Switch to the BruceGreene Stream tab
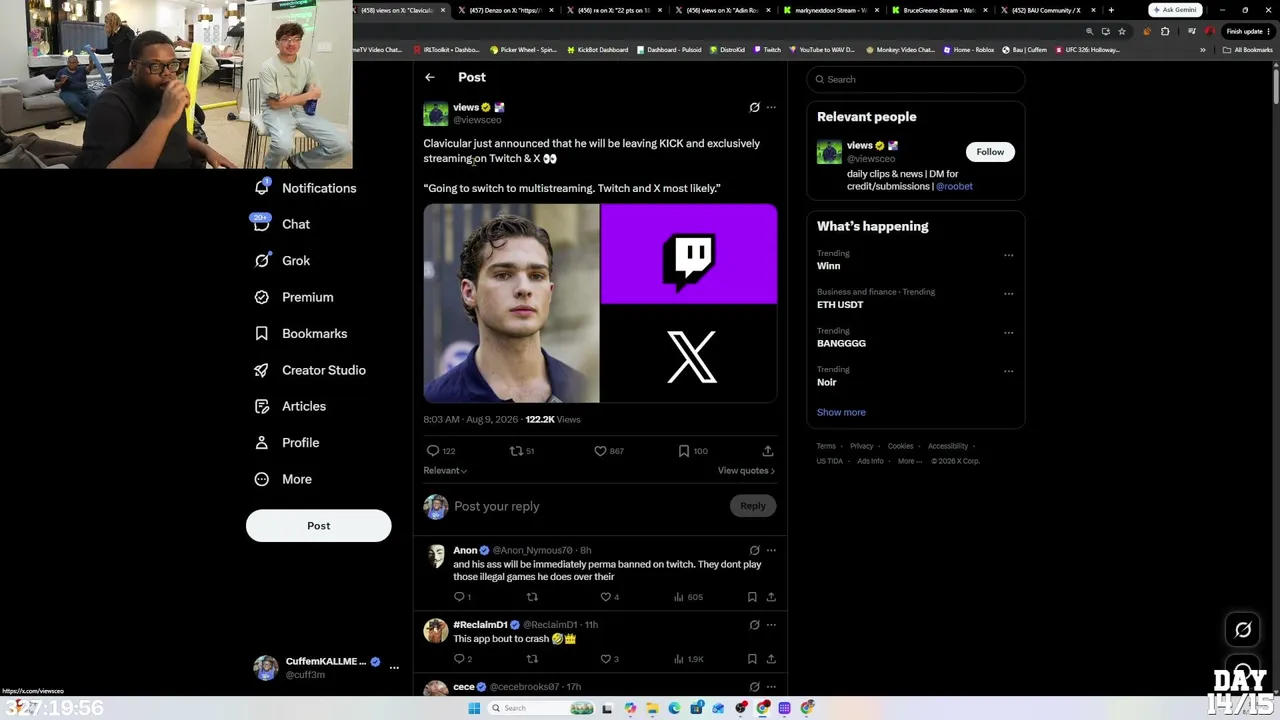 coord(939,10)
